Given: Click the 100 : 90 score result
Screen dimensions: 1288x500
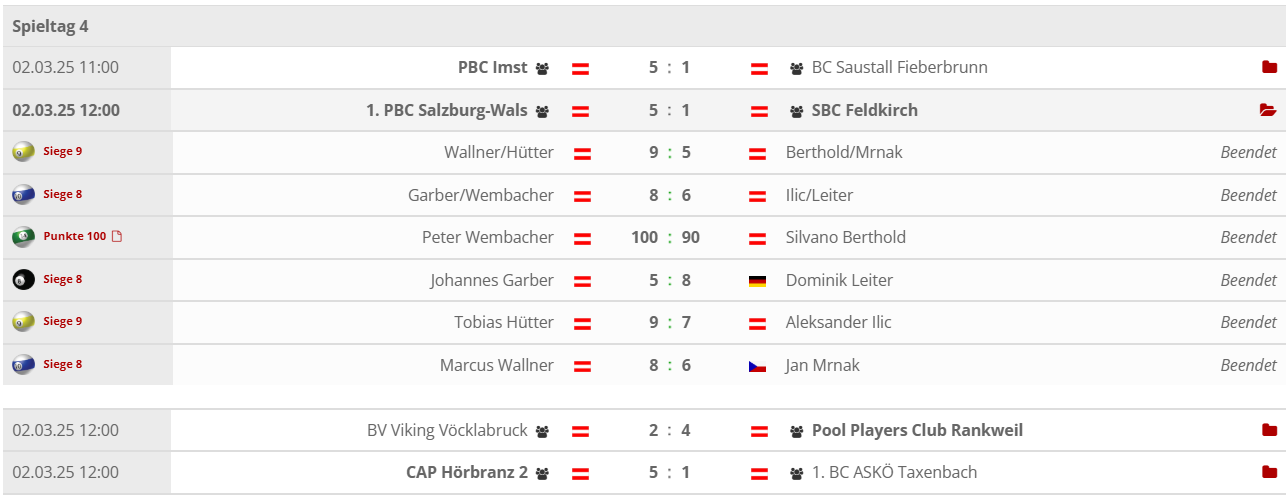Looking at the screenshot, I should point(665,237).
